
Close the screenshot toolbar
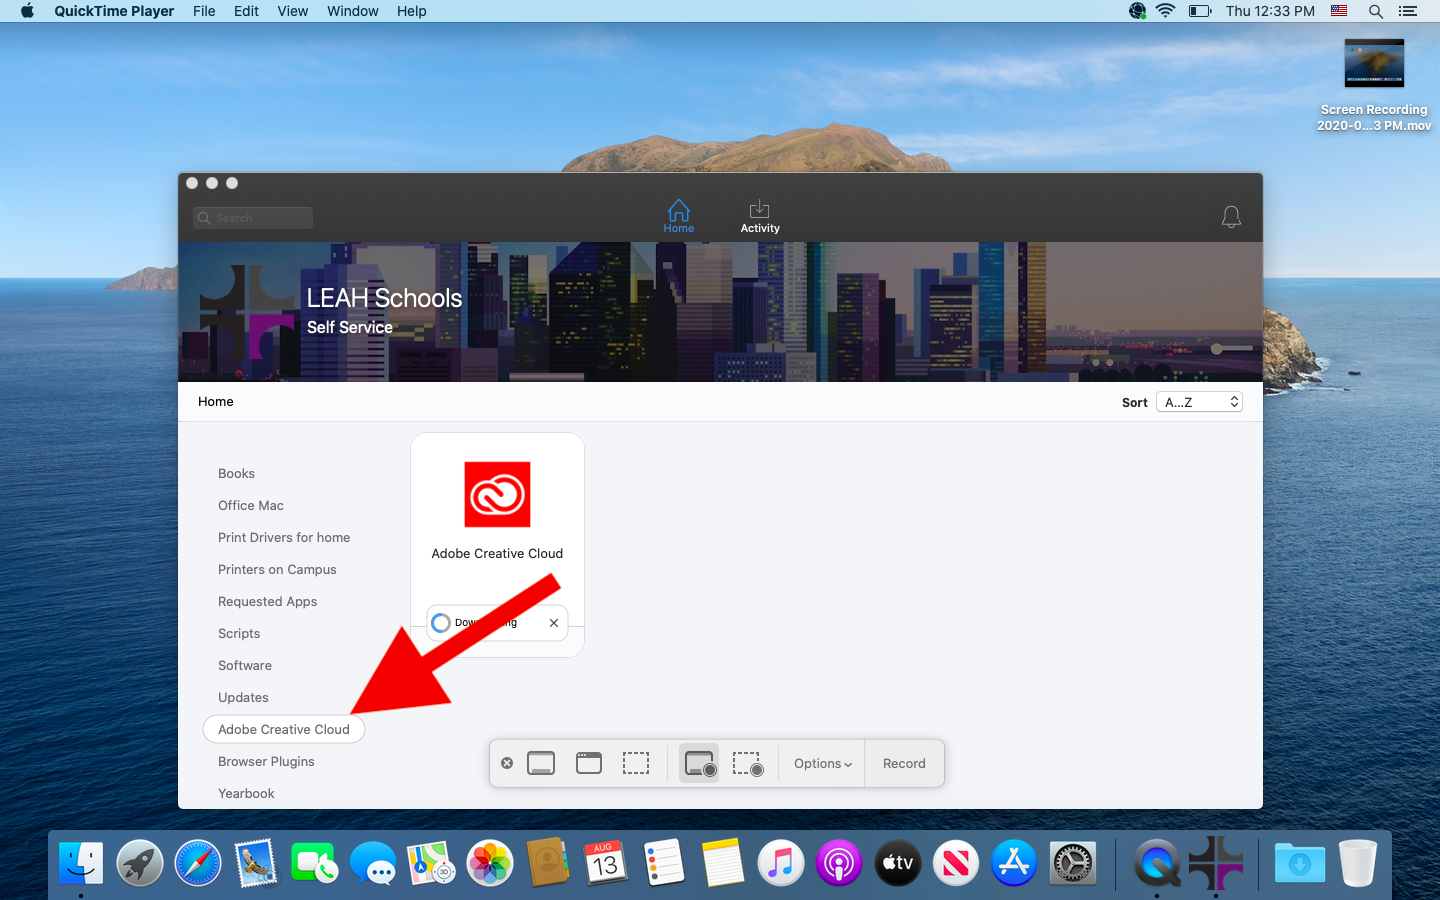(507, 764)
